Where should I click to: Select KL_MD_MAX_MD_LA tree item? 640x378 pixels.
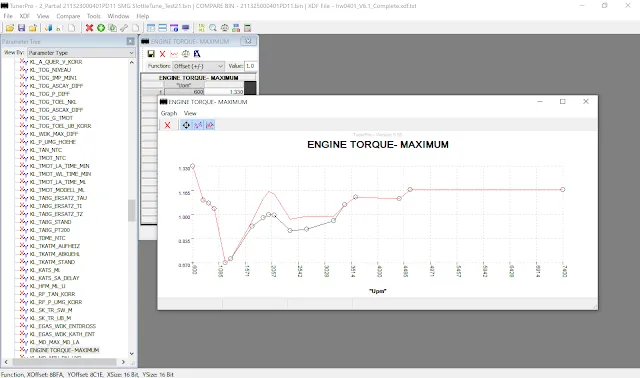pyautogui.click(x=54, y=342)
